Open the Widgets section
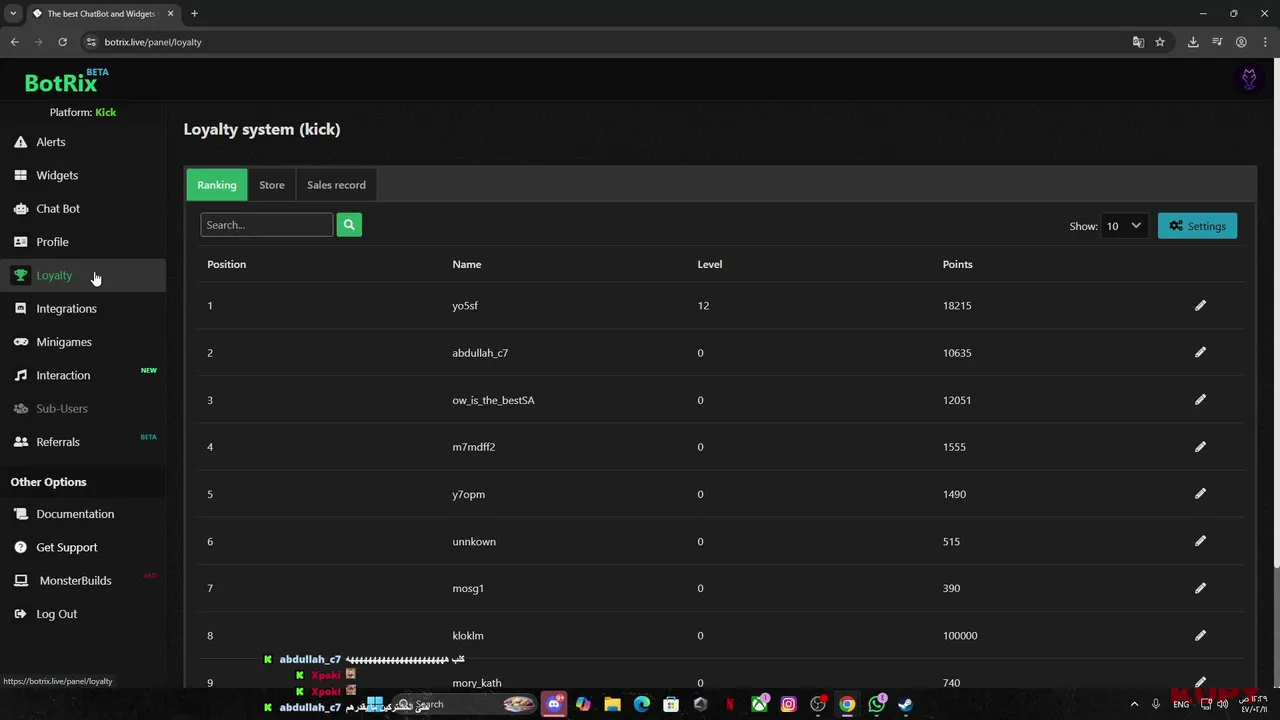The height and width of the screenshot is (720, 1280). 56,175
